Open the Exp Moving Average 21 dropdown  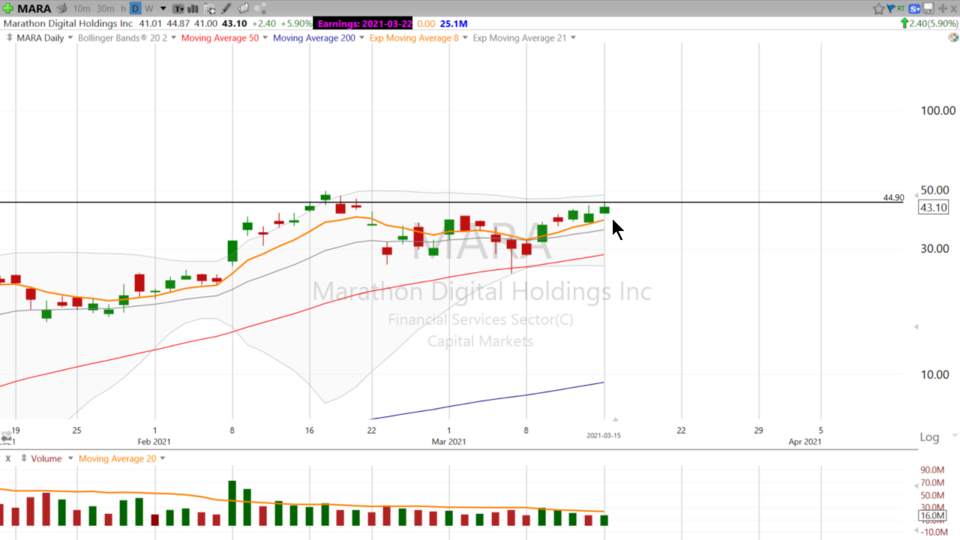click(574, 38)
